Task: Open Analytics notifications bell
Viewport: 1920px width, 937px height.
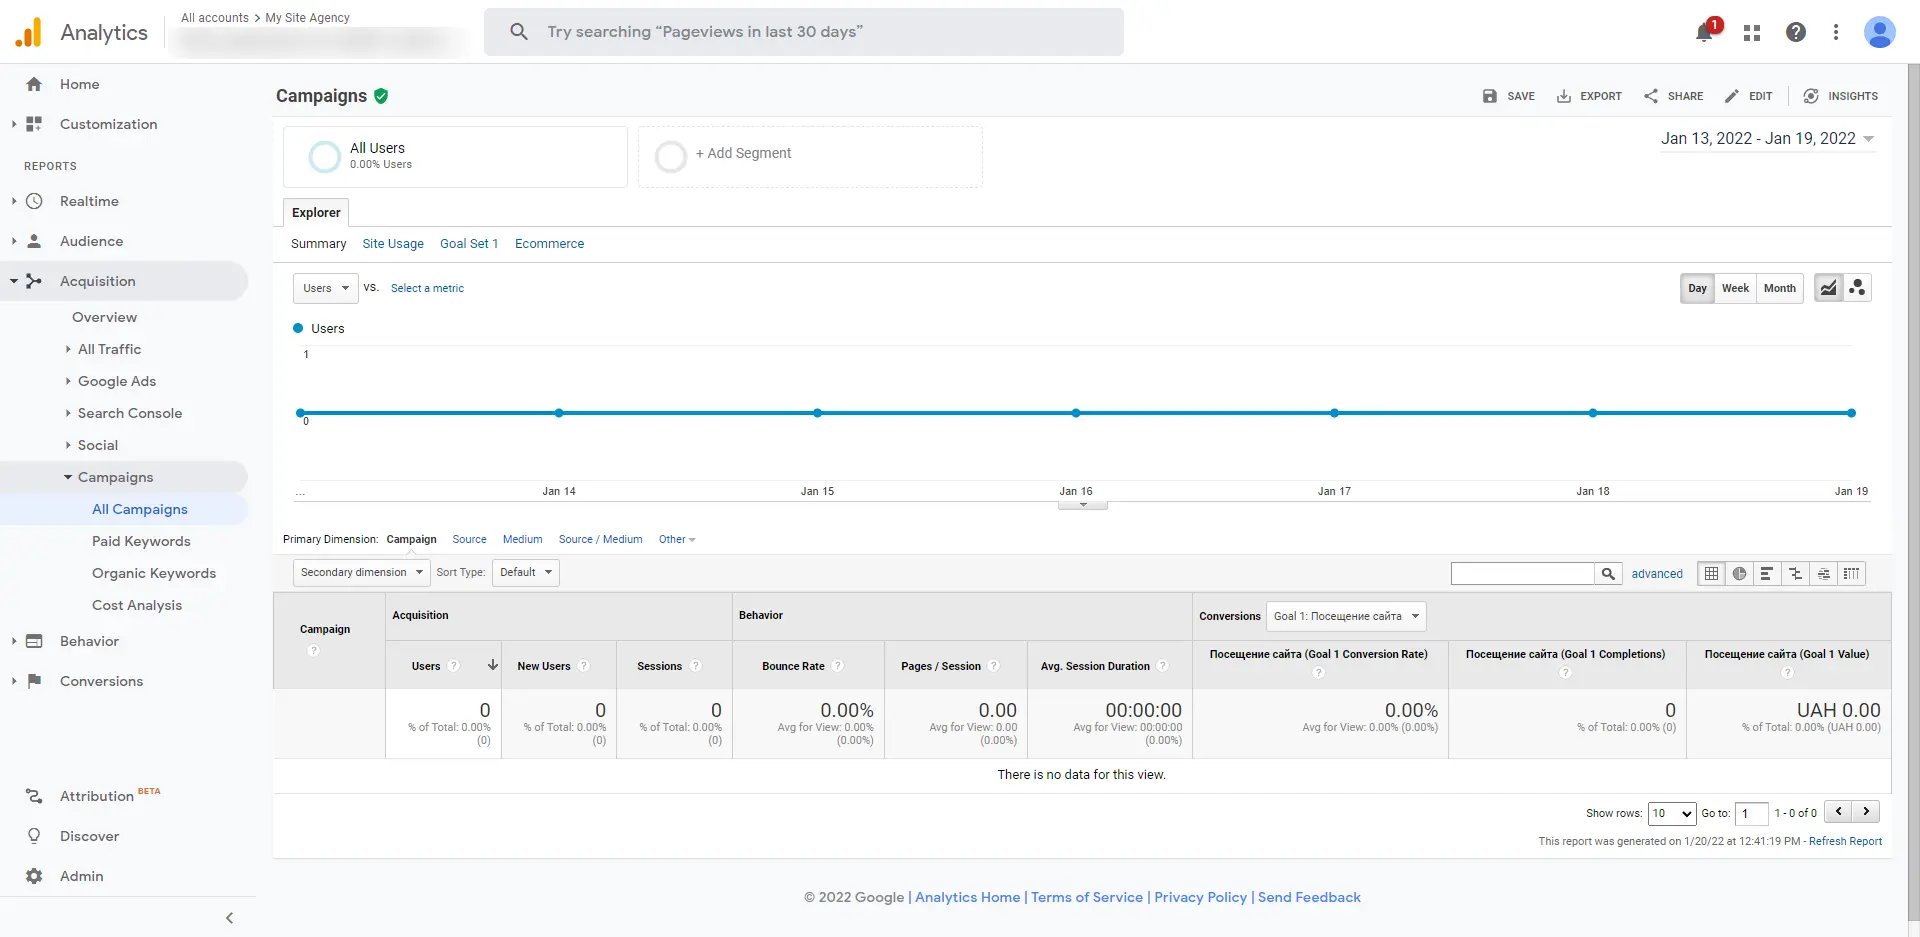Action: (x=1703, y=32)
